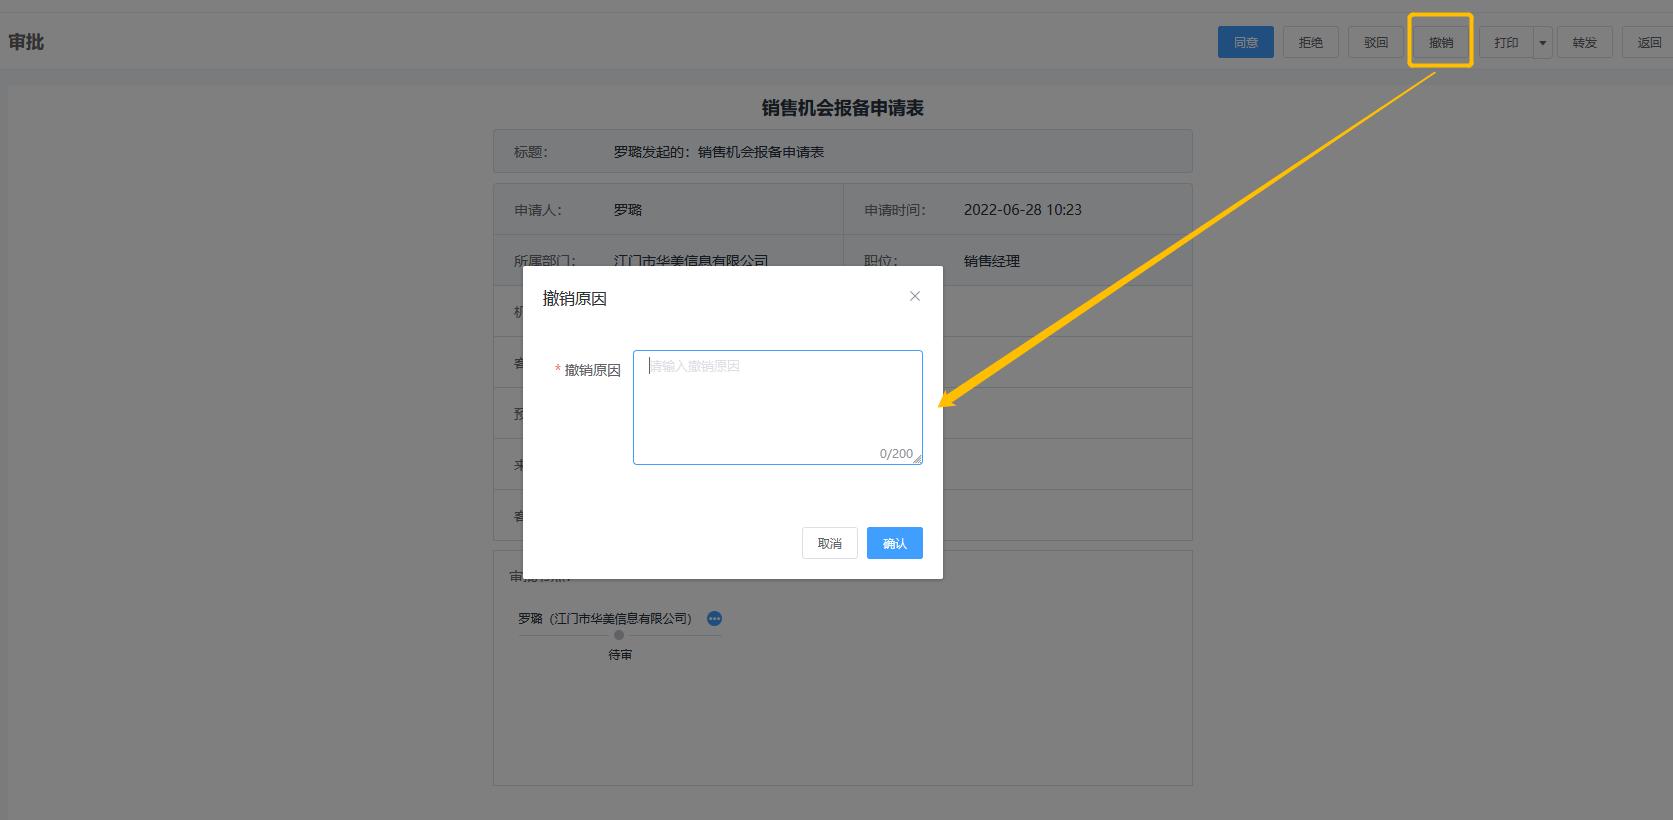The width and height of the screenshot is (1673, 820).
Task: Click approver label 罗璐（江门市华美信息有限公司）
Action: coord(605,619)
